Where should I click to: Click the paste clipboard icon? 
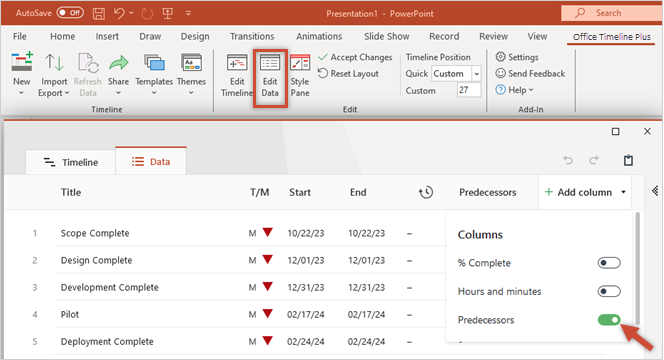coord(628,160)
